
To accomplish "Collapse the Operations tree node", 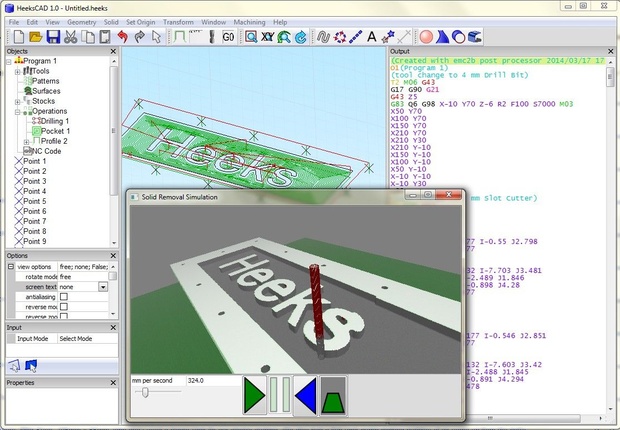I will click(17, 112).
